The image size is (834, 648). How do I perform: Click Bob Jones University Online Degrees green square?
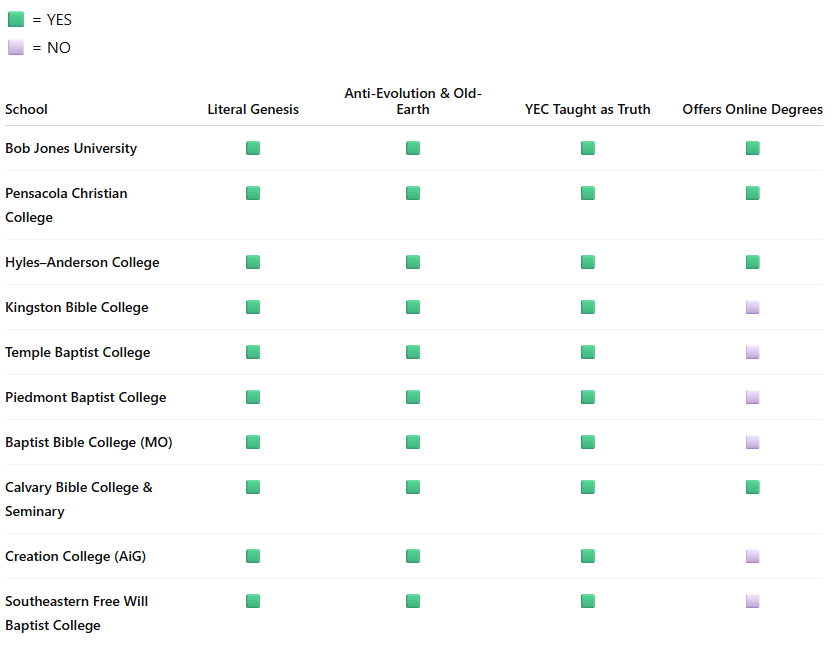click(752, 148)
